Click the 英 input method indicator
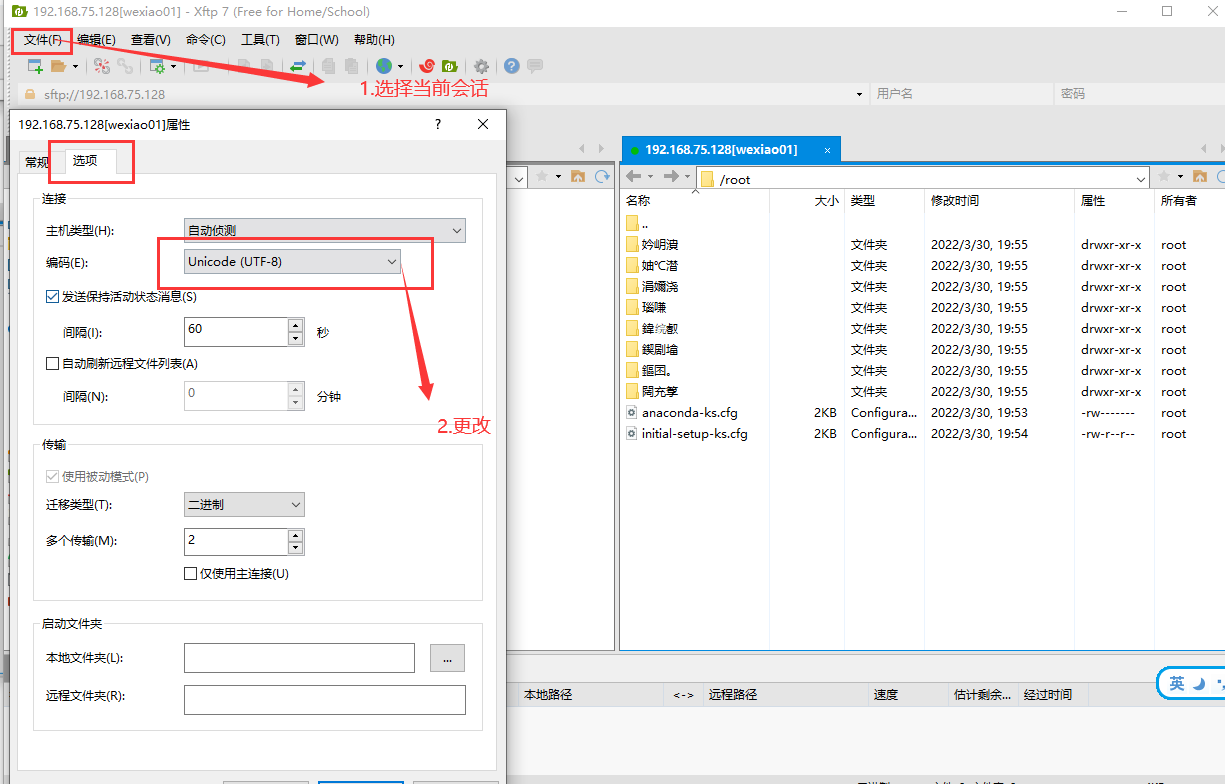This screenshot has width=1225, height=784. pyautogui.click(x=1177, y=683)
